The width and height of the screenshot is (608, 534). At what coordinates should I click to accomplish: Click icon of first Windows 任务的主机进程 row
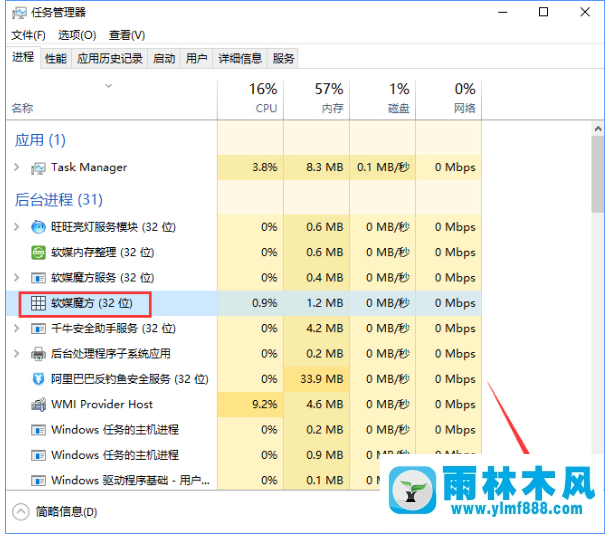click(x=38, y=430)
